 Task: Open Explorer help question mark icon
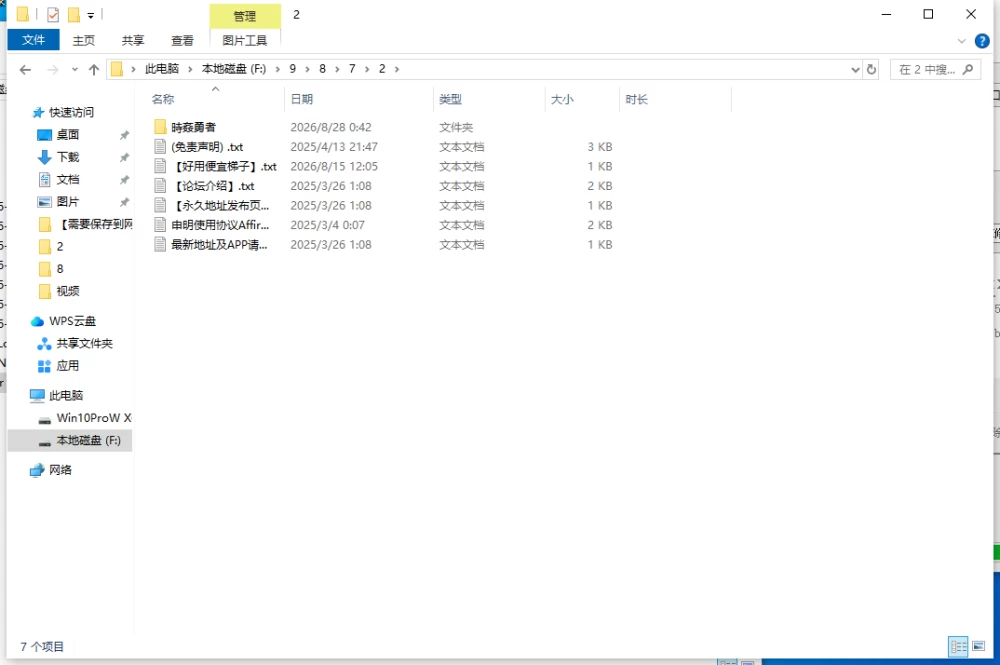tap(982, 41)
